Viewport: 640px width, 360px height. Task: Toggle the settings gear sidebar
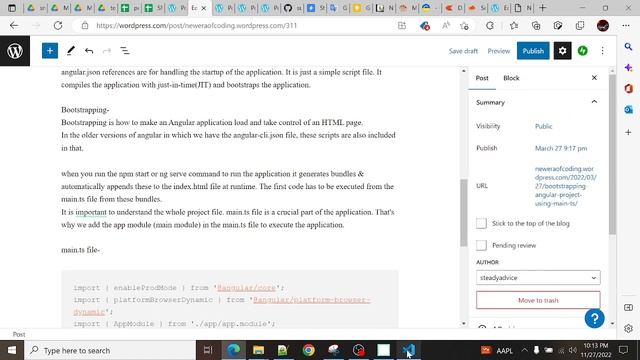tap(562, 51)
